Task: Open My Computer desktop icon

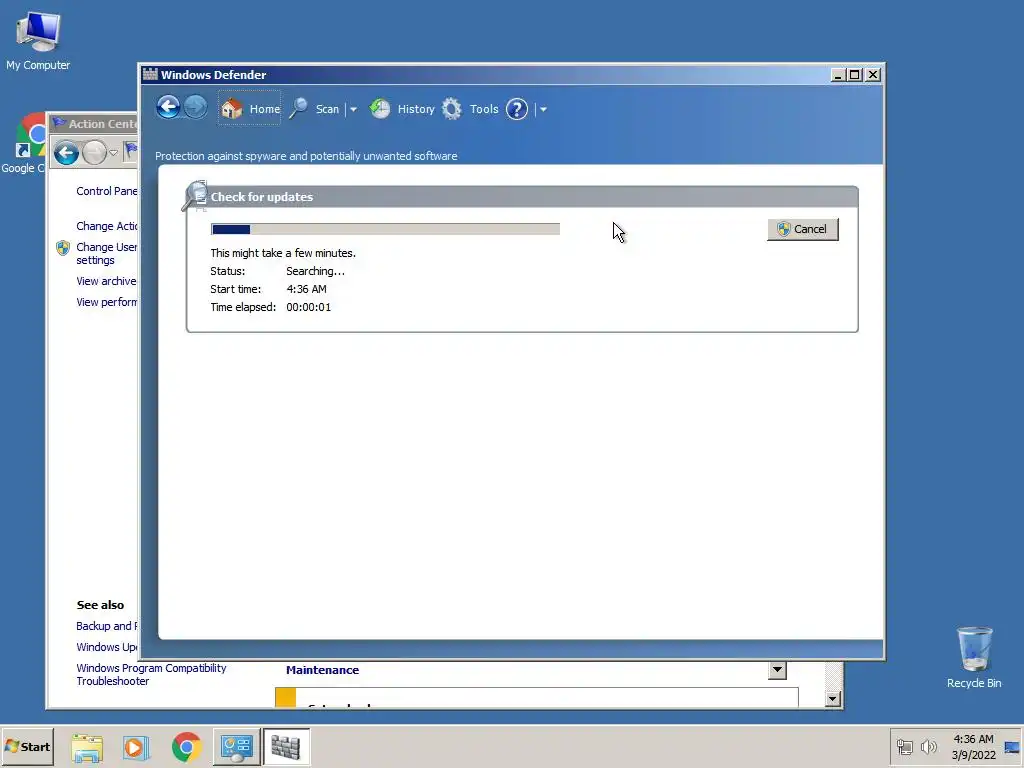Action: pos(38,41)
